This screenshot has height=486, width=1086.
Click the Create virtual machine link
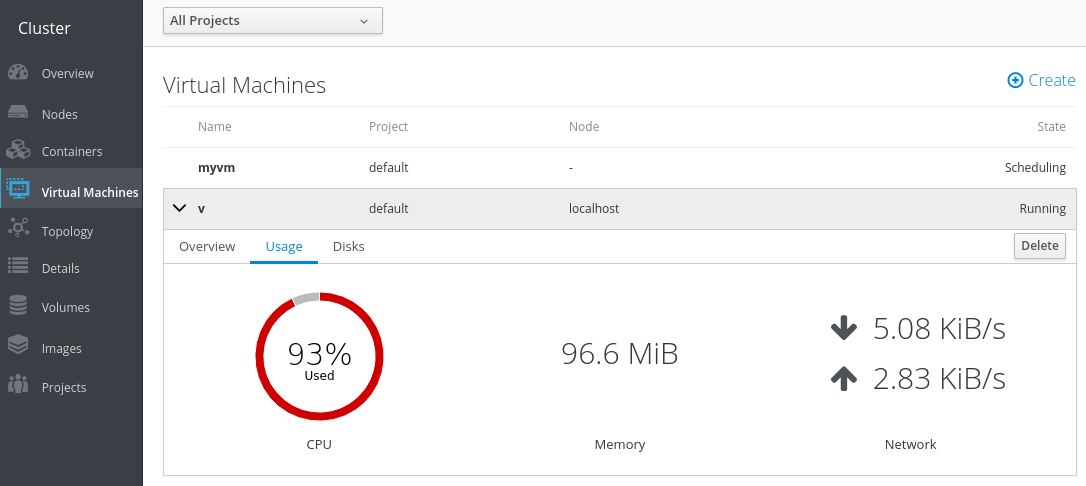tap(1041, 81)
